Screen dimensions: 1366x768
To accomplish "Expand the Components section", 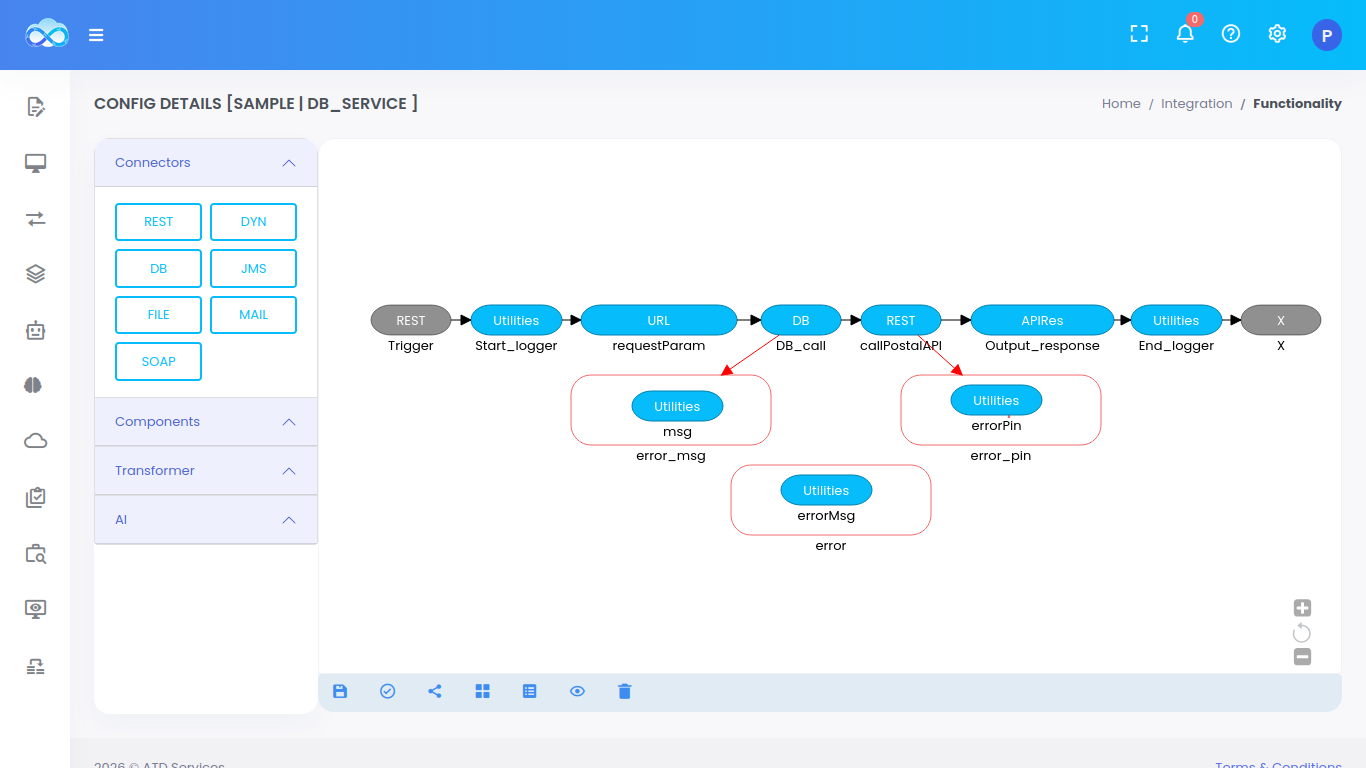I will 288,422.
